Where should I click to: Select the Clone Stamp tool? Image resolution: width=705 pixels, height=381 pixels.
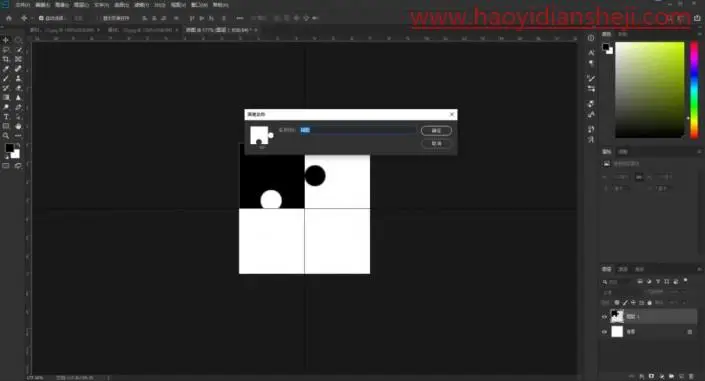click(x=18, y=78)
